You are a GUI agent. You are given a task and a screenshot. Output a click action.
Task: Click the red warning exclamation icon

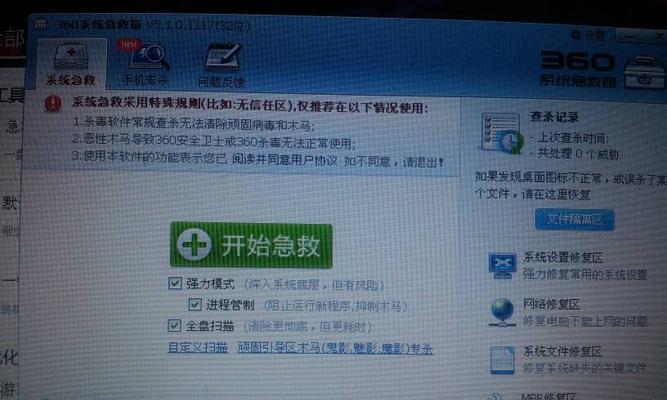(53, 104)
